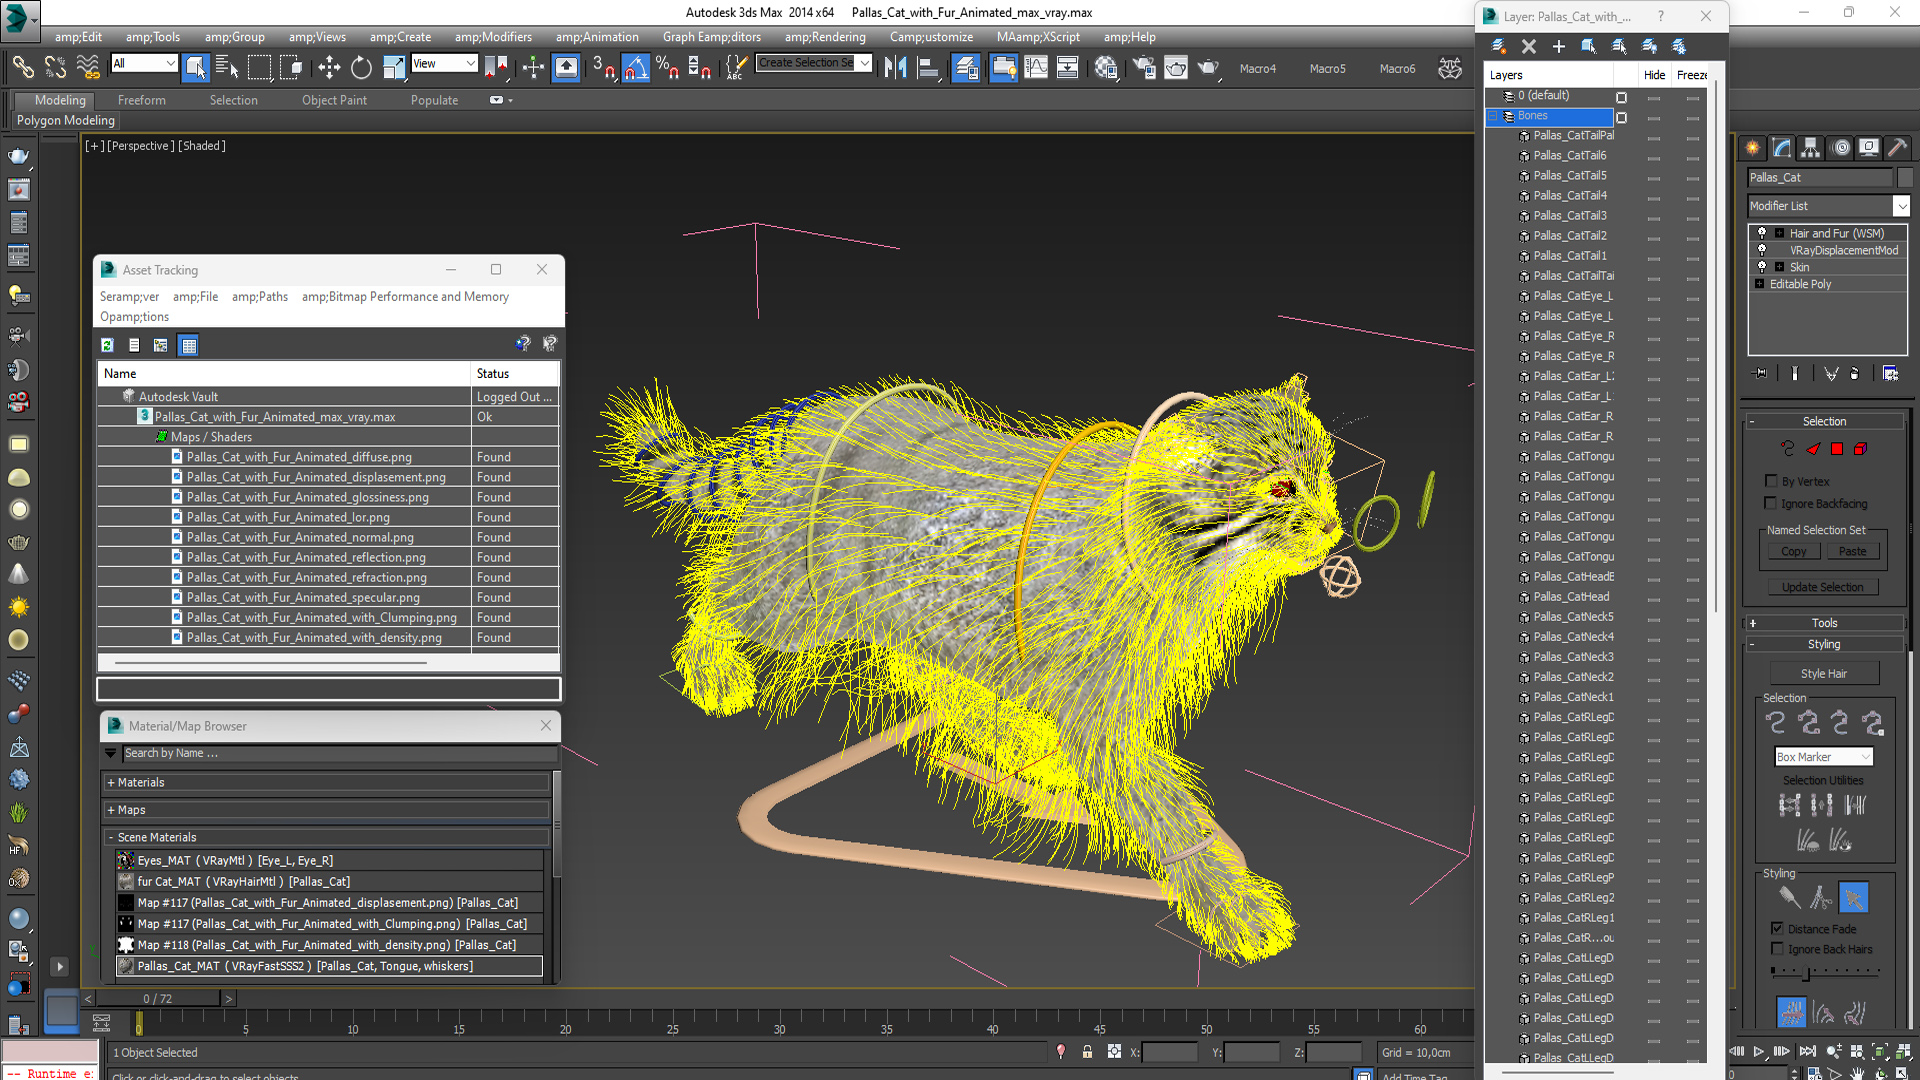Viewport: 1920px width, 1080px height.
Task: Select the Move tool in main toolbar
Action: tap(329, 68)
